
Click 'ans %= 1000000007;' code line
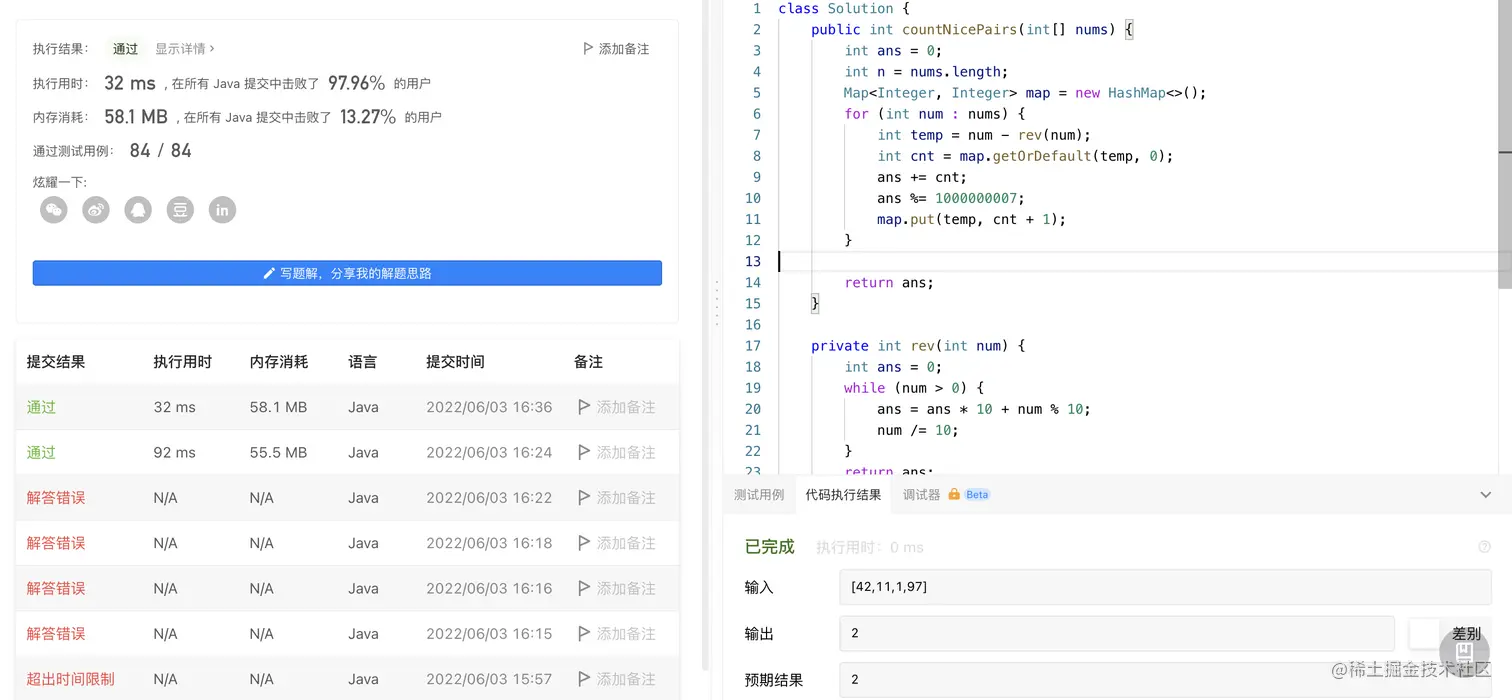951,198
